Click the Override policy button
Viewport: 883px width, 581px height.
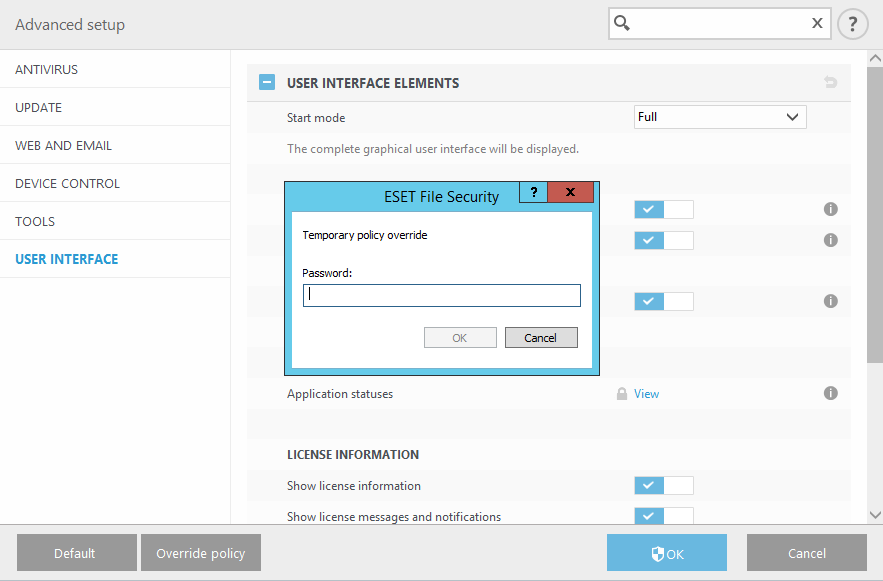click(200, 553)
